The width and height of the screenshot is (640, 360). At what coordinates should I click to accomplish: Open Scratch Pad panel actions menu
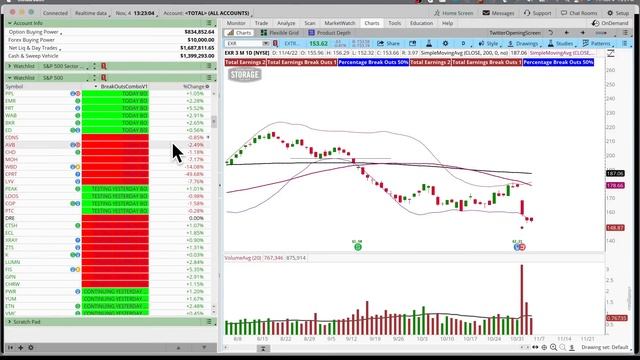click(209, 322)
